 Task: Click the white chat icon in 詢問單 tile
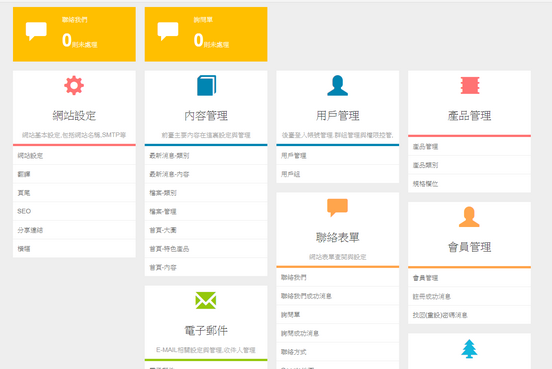tap(168, 31)
